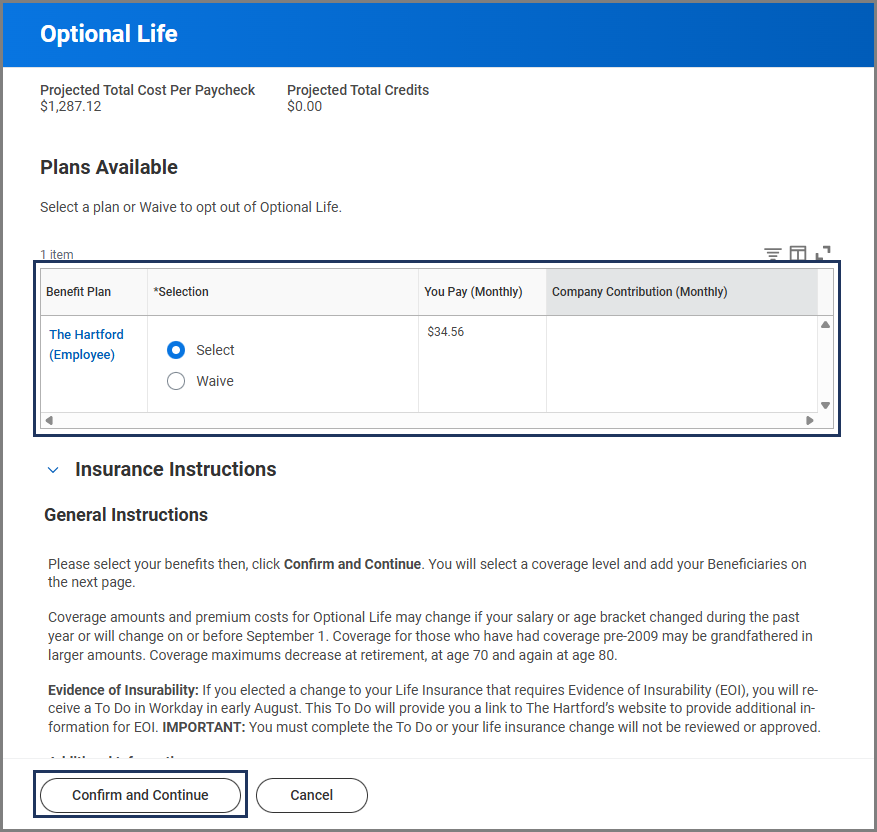Toggle fullscreen view for the plans table
The height and width of the screenshot is (832, 877).
coord(823,254)
